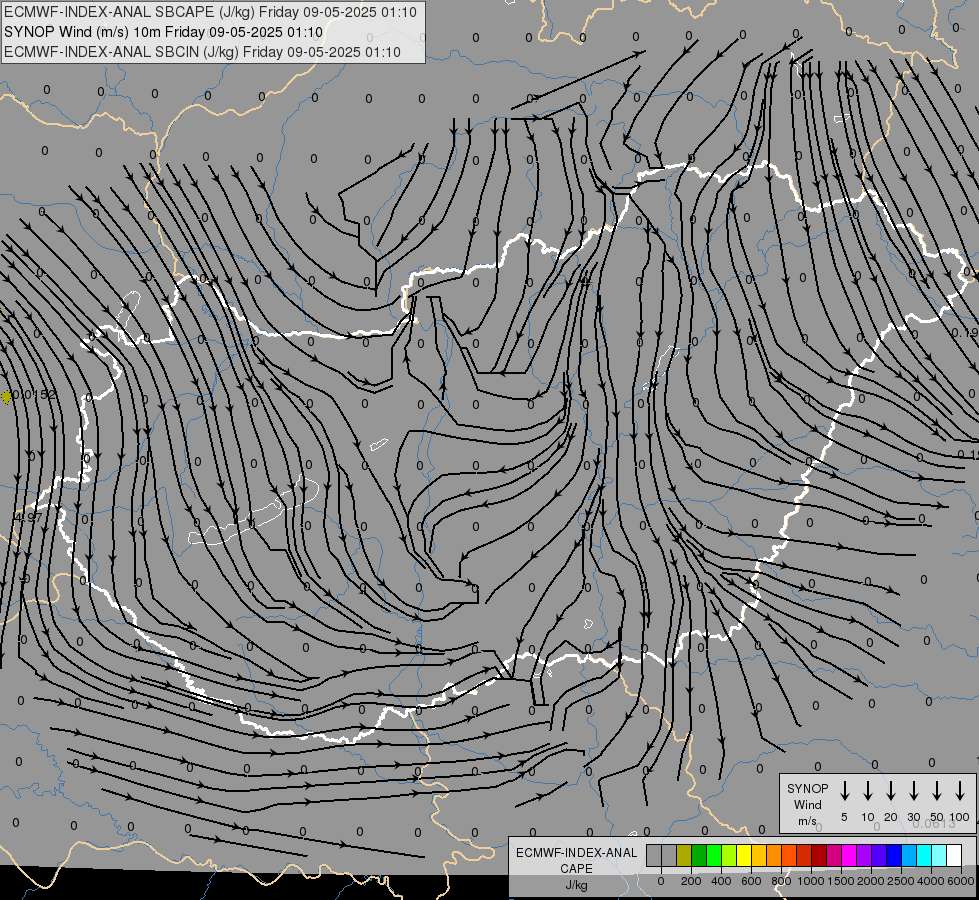Image resolution: width=979 pixels, height=900 pixels.
Task: Click the SBCAPE header line at top
Action: pos(210,12)
